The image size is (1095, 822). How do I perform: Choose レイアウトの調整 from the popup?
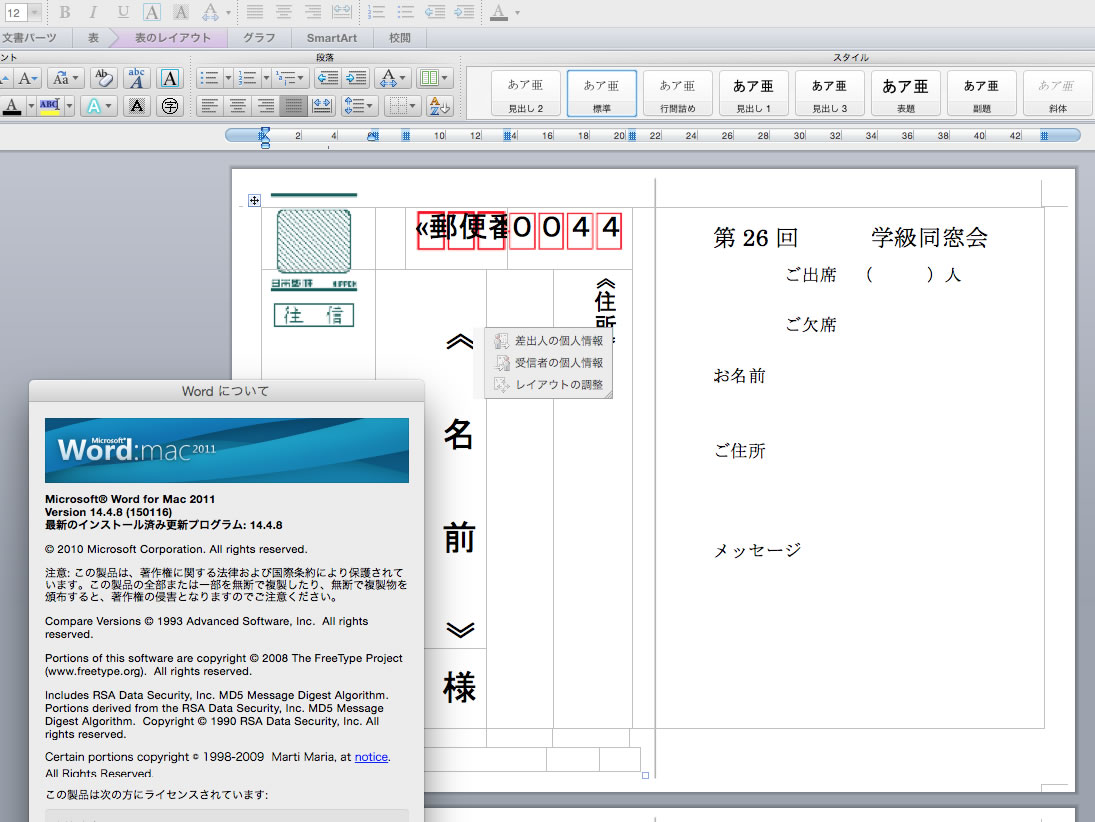549,385
